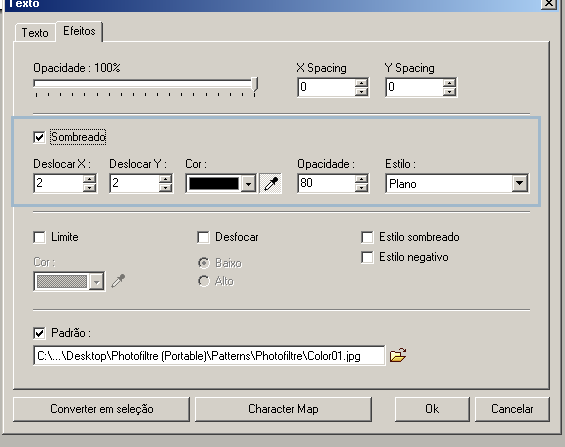The width and height of the screenshot is (565, 447).
Task: Increase shadow Opacidade value
Action: coord(361,179)
